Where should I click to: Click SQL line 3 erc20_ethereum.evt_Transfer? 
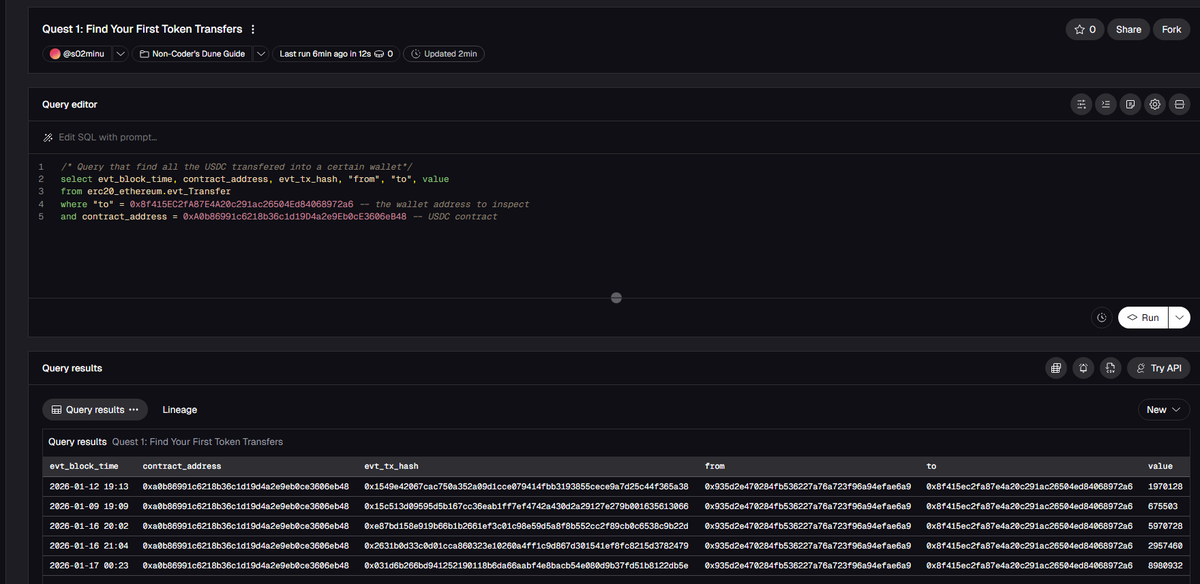pyautogui.click(x=159, y=190)
